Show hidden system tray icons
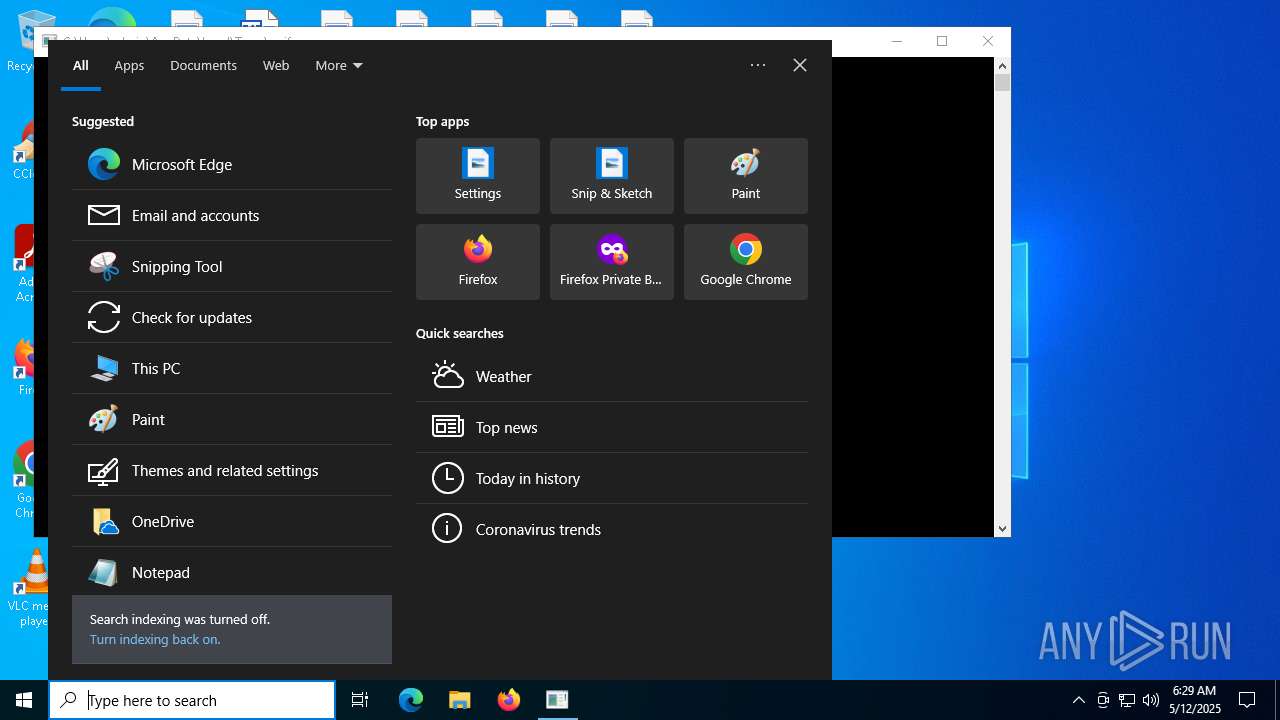Screen dimensions: 1280x720 [1078, 700]
